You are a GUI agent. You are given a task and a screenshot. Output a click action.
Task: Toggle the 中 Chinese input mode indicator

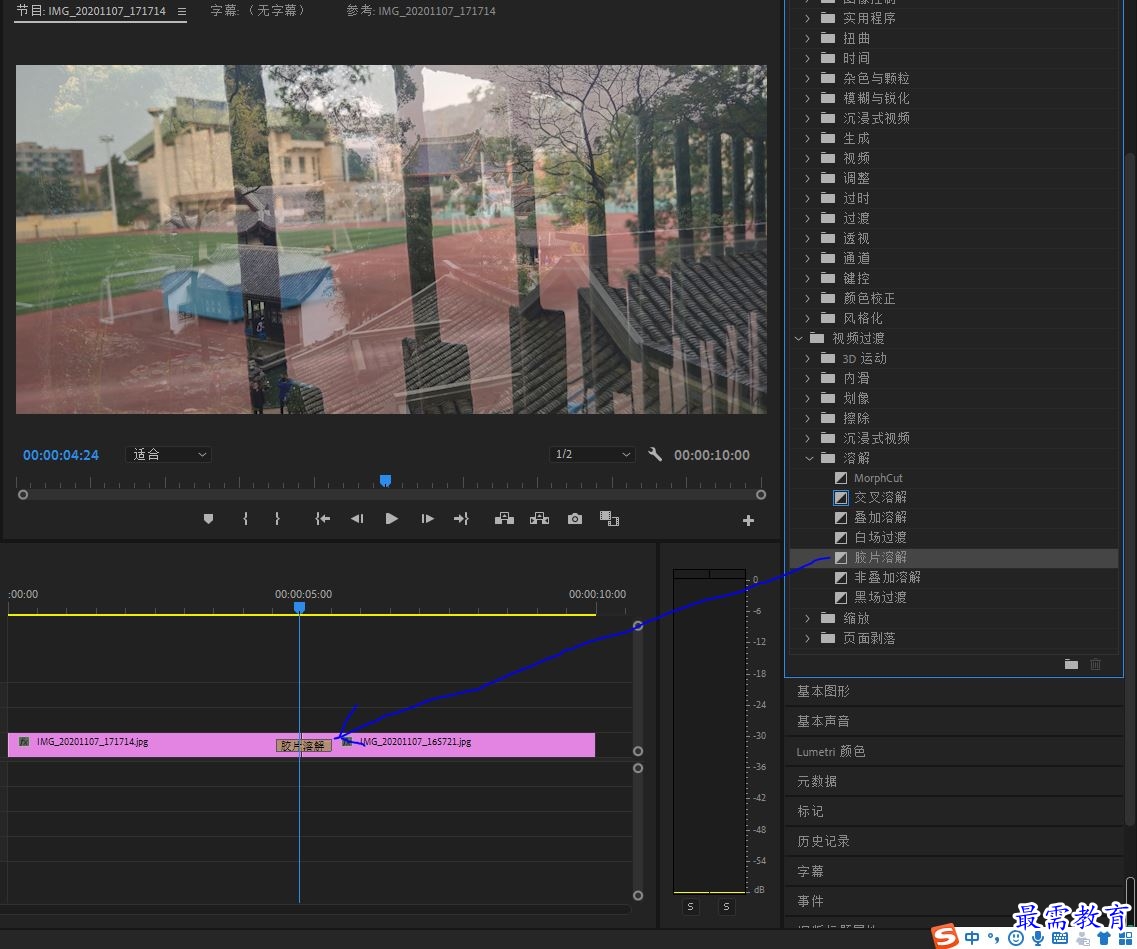pos(972,938)
